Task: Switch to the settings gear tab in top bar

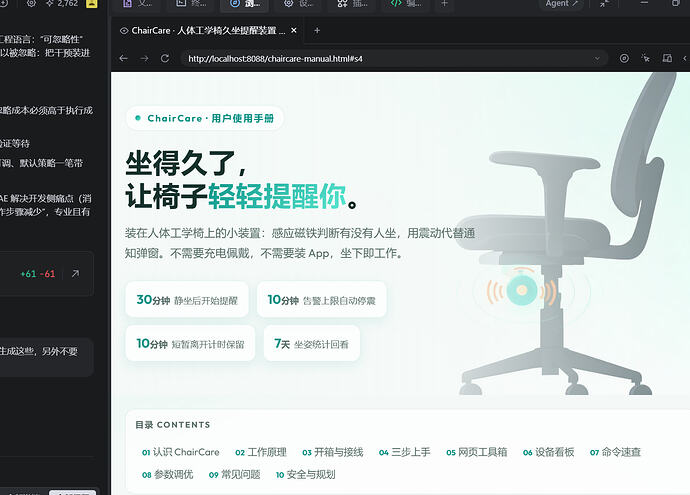Action: pyautogui.click(x=298, y=4)
